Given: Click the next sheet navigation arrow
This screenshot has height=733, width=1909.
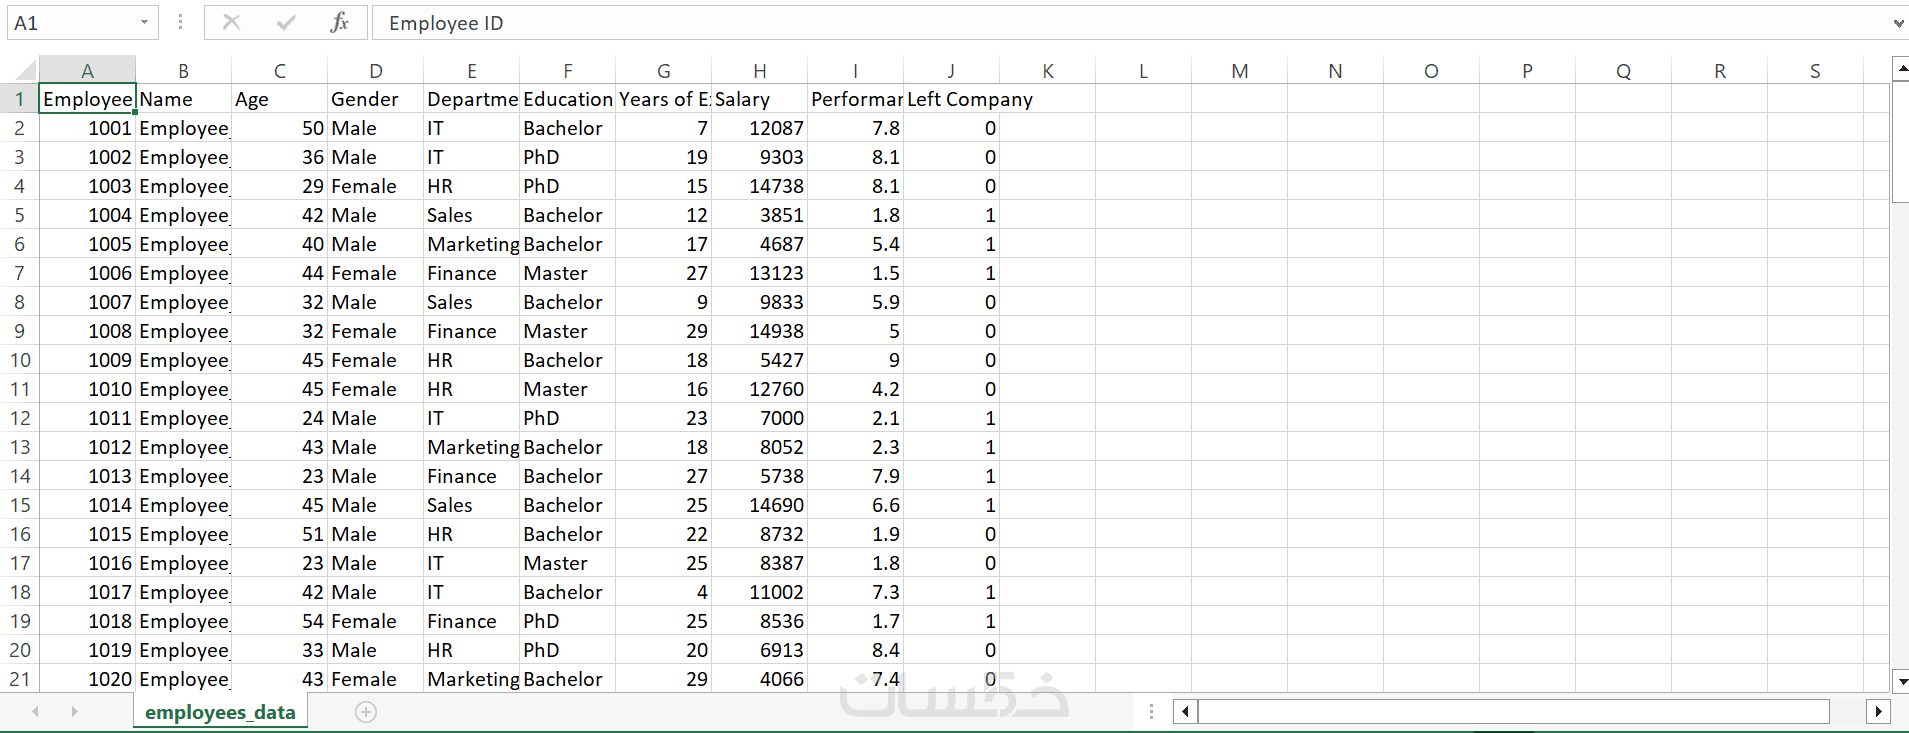Looking at the screenshot, I should (74, 712).
